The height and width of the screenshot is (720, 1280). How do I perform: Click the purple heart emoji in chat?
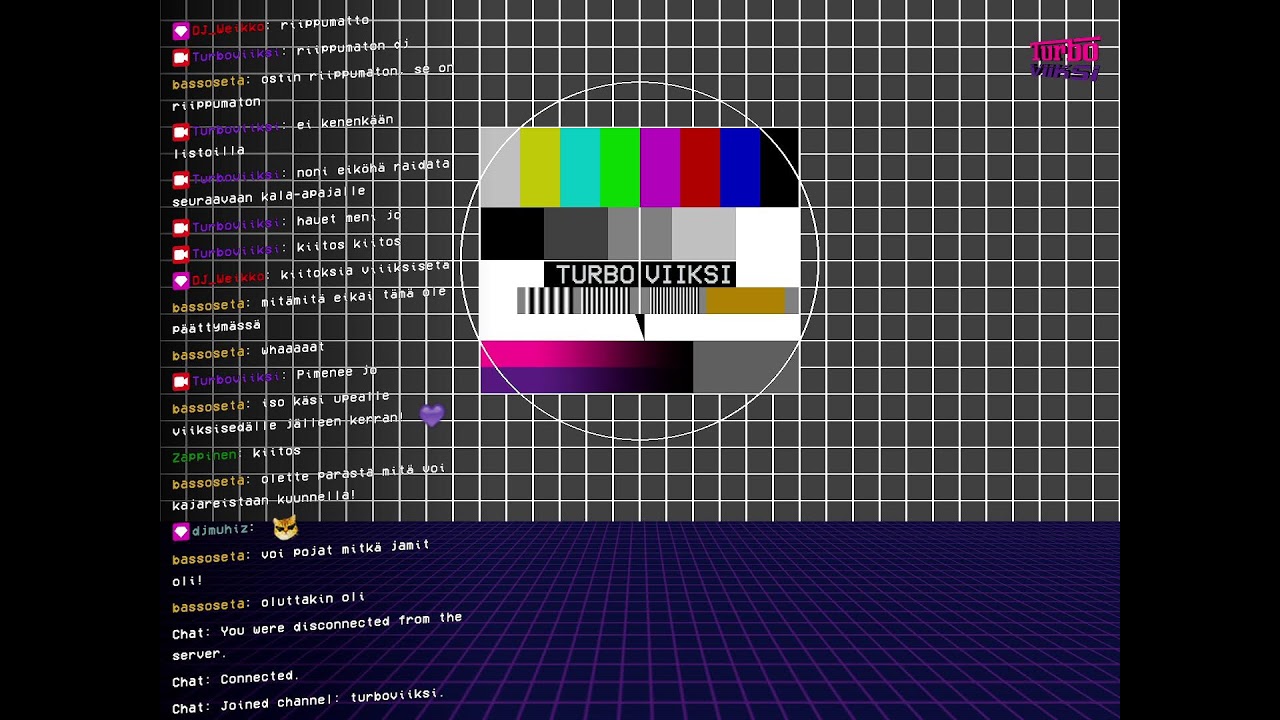(x=431, y=415)
